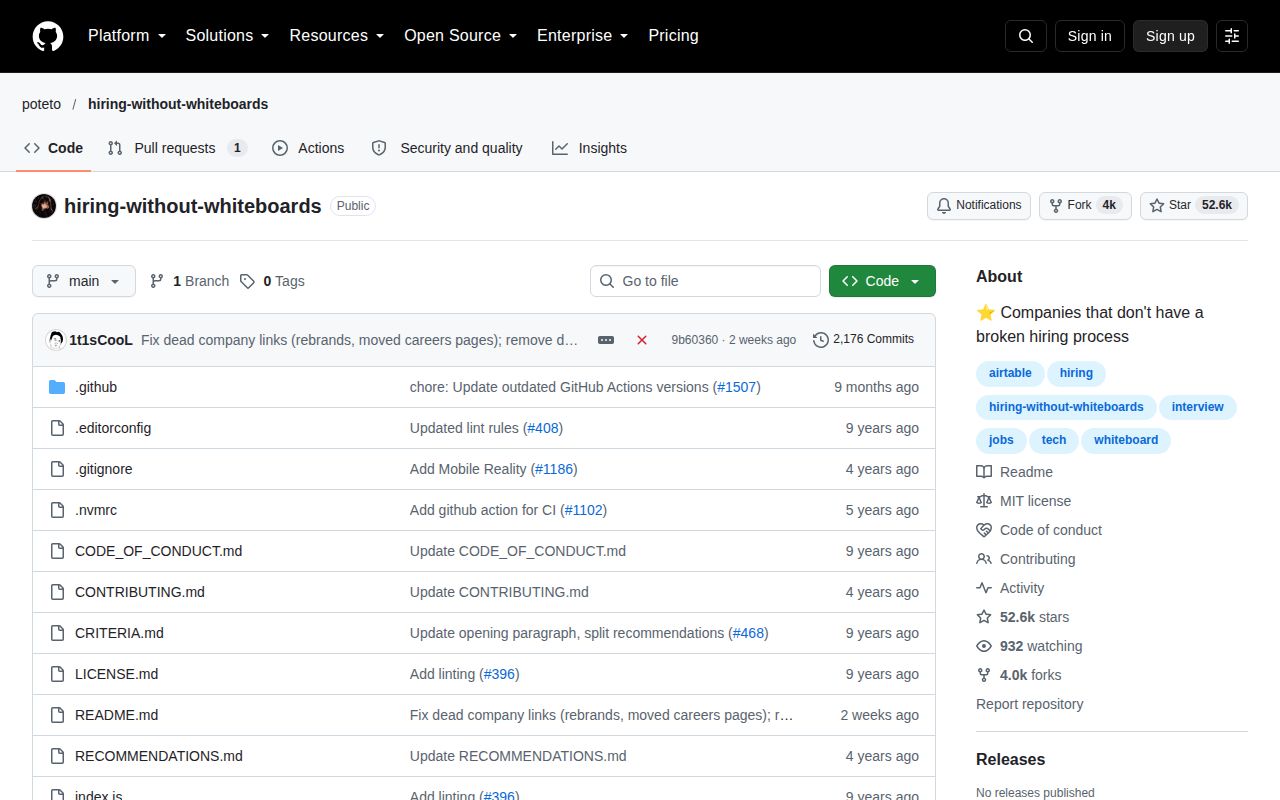Viewport: 1280px width, 800px height.
Task: Open 2,176 Commits history
Action: pos(863,339)
